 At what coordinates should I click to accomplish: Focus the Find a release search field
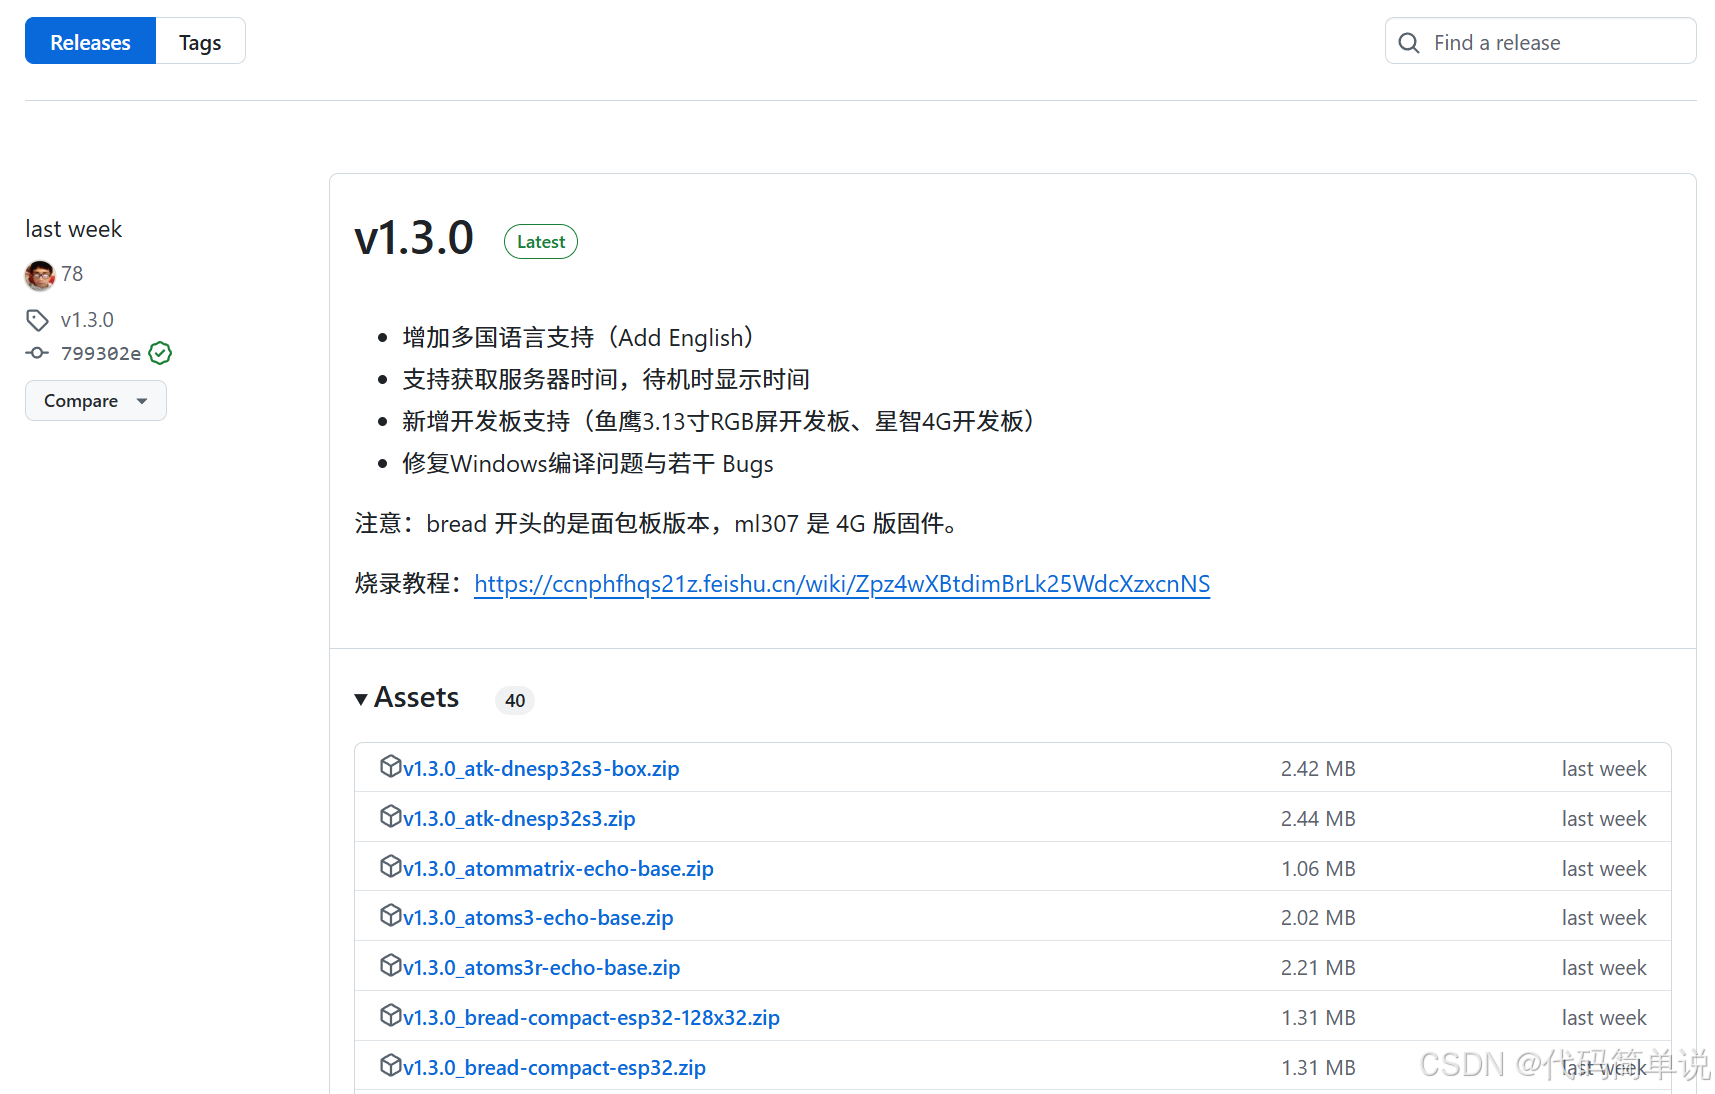[1540, 42]
